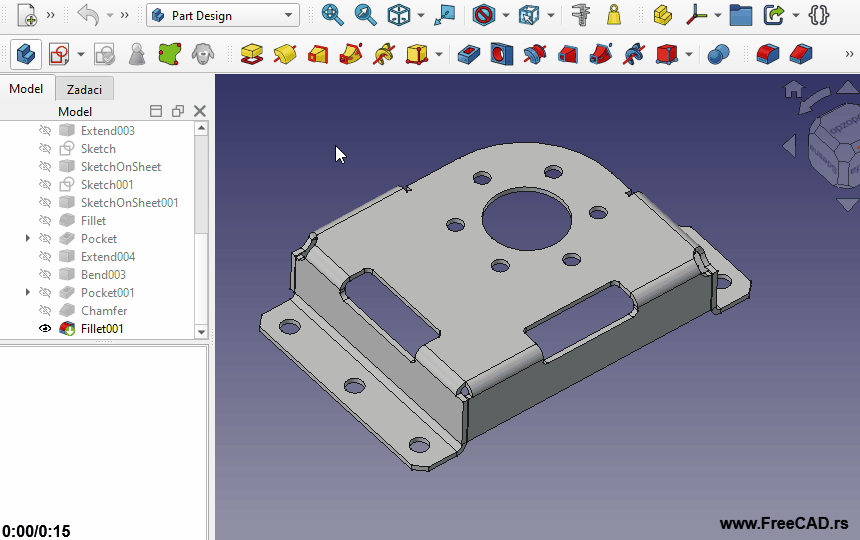Viewport: 860px width, 540px height.
Task: Click the subtractive primitive box icon
Action: [667, 54]
